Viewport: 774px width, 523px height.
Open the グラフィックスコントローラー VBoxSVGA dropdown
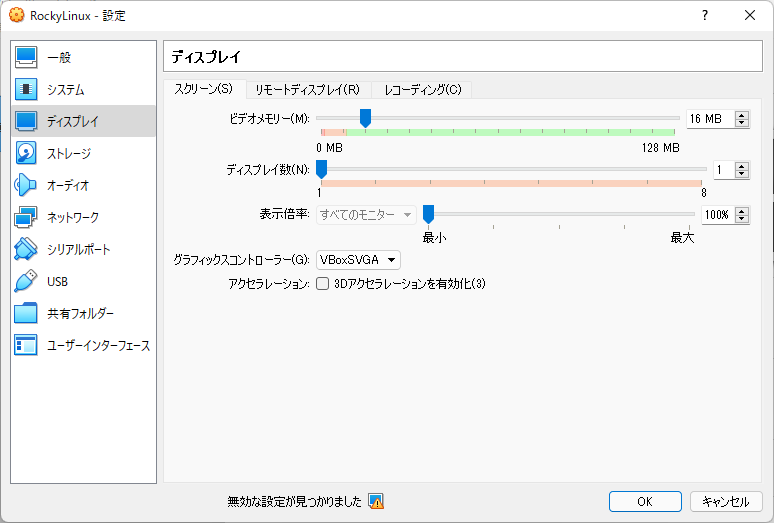point(358,260)
